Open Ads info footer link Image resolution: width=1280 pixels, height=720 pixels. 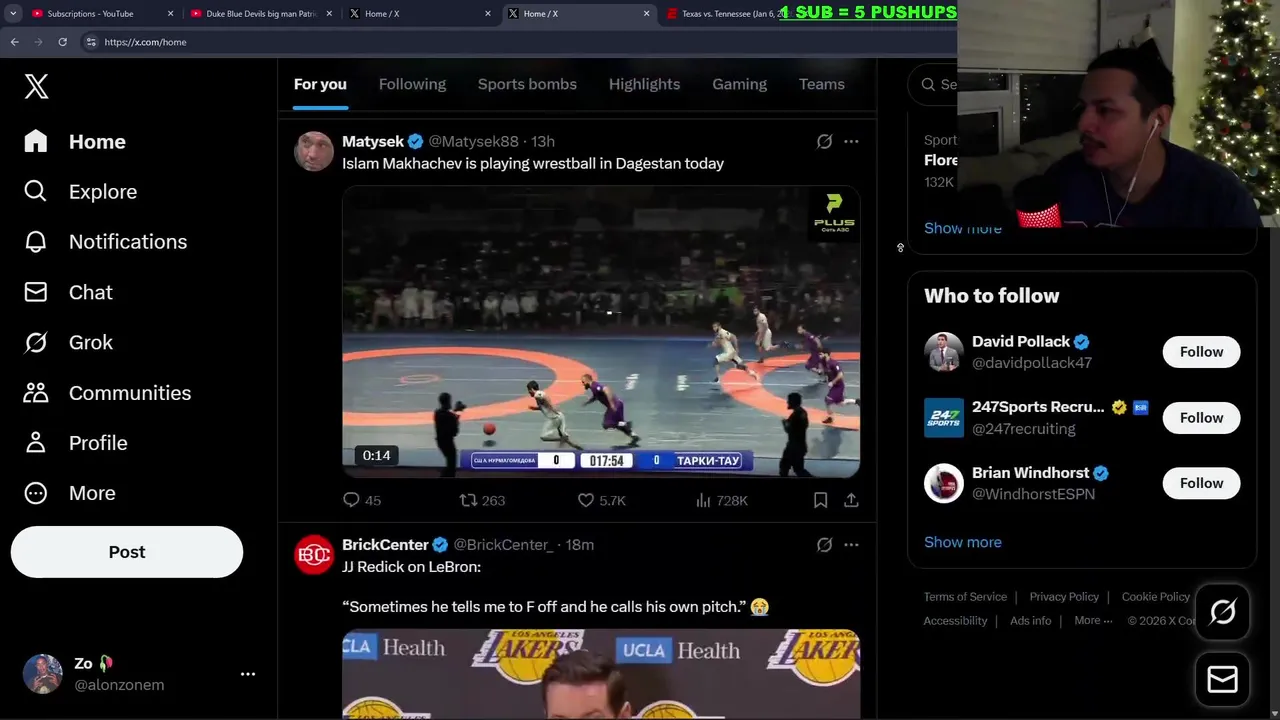pos(1030,621)
